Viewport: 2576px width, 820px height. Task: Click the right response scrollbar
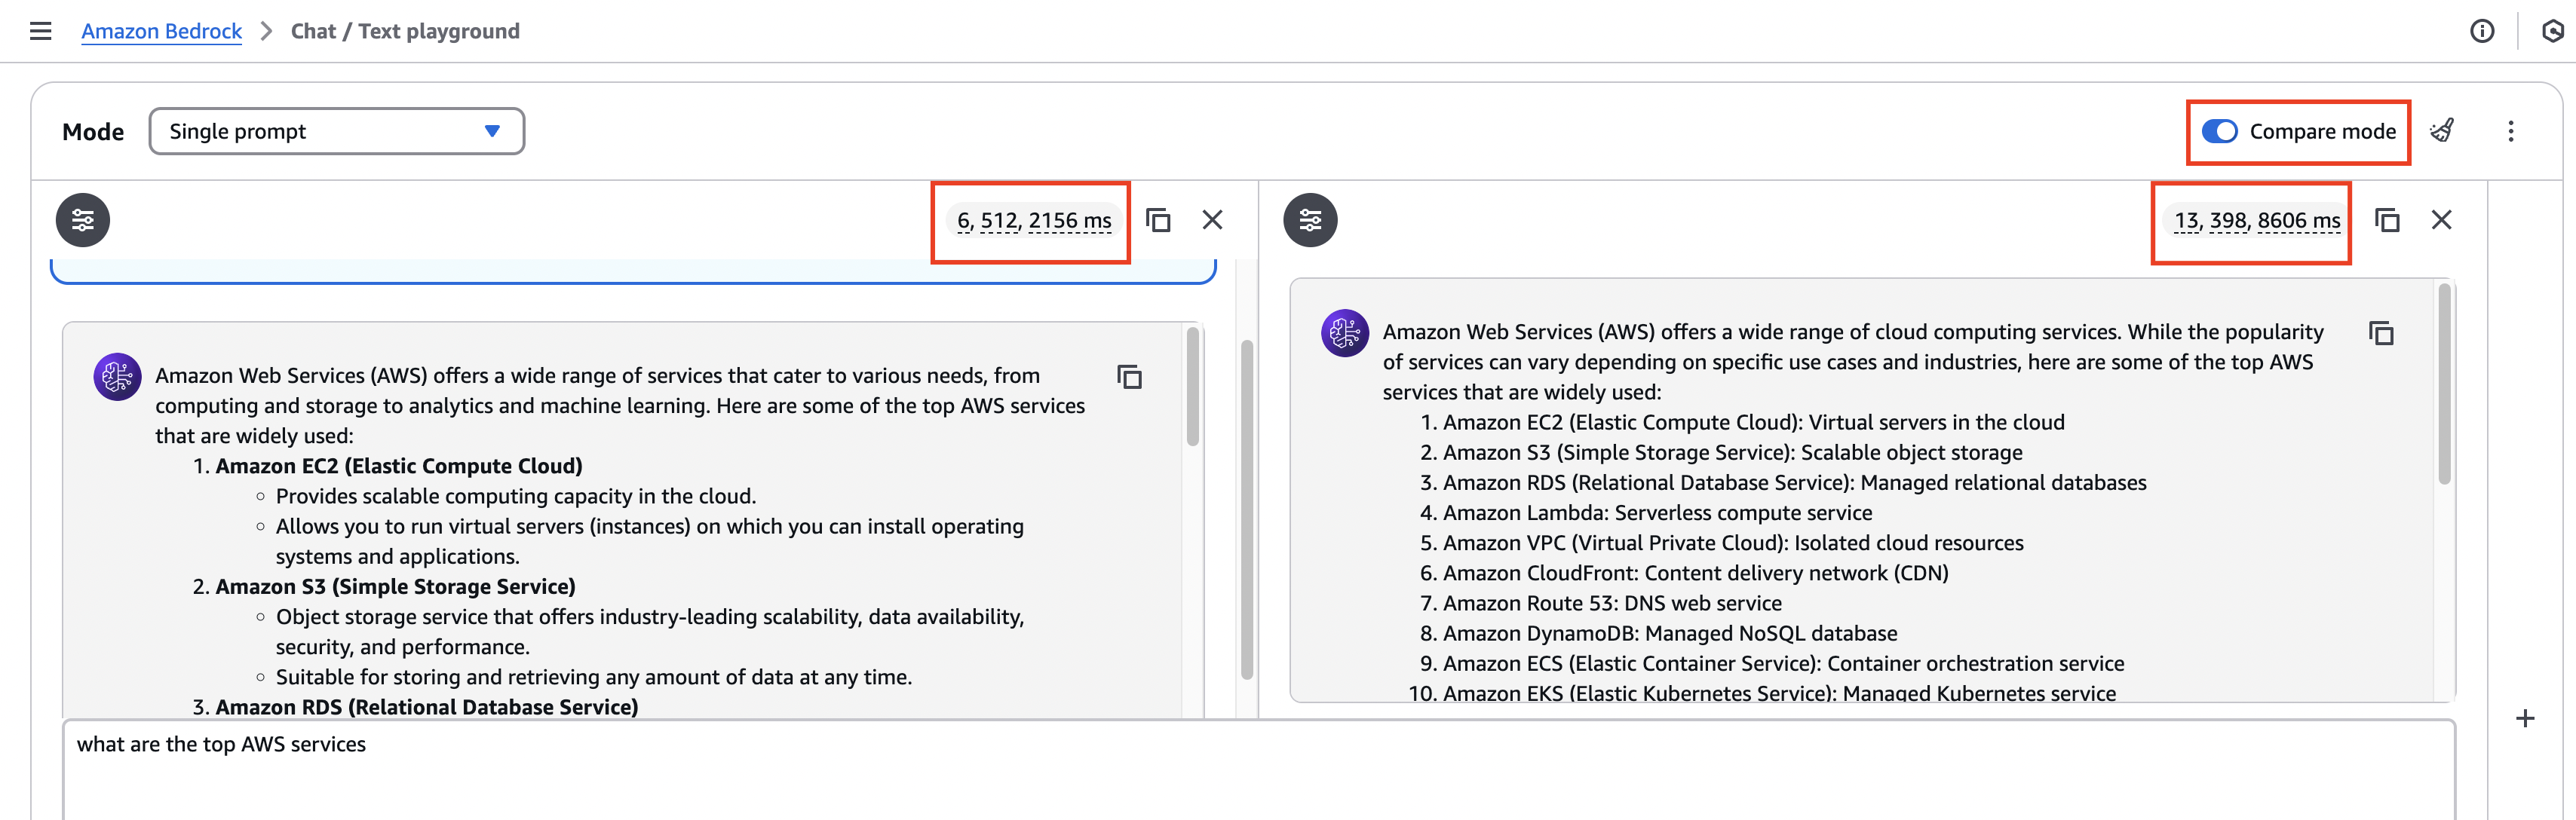coord(2444,385)
